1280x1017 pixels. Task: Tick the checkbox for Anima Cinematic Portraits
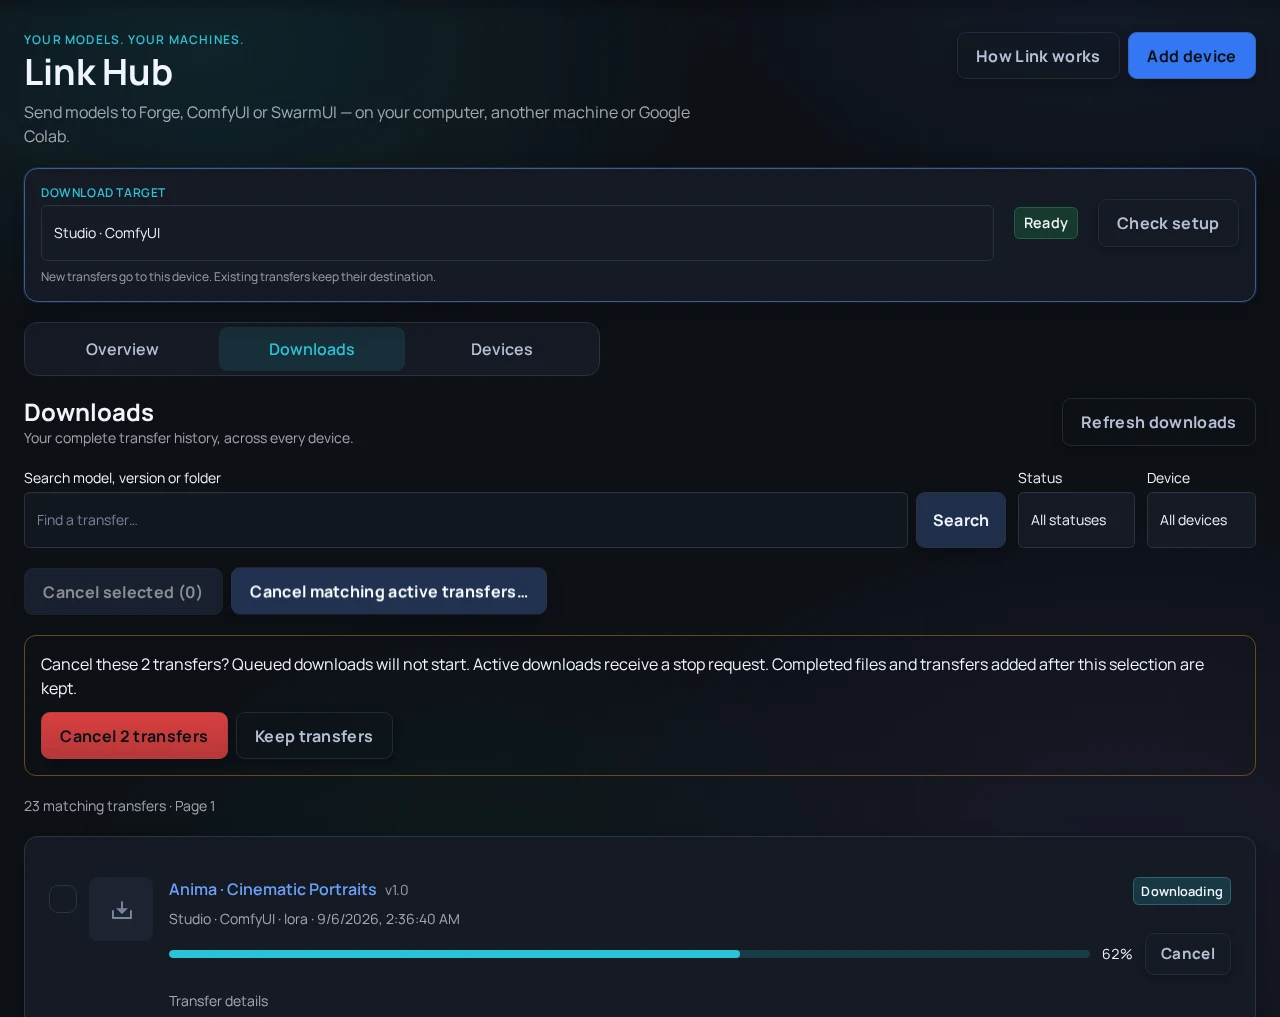pyautogui.click(x=63, y=899)
